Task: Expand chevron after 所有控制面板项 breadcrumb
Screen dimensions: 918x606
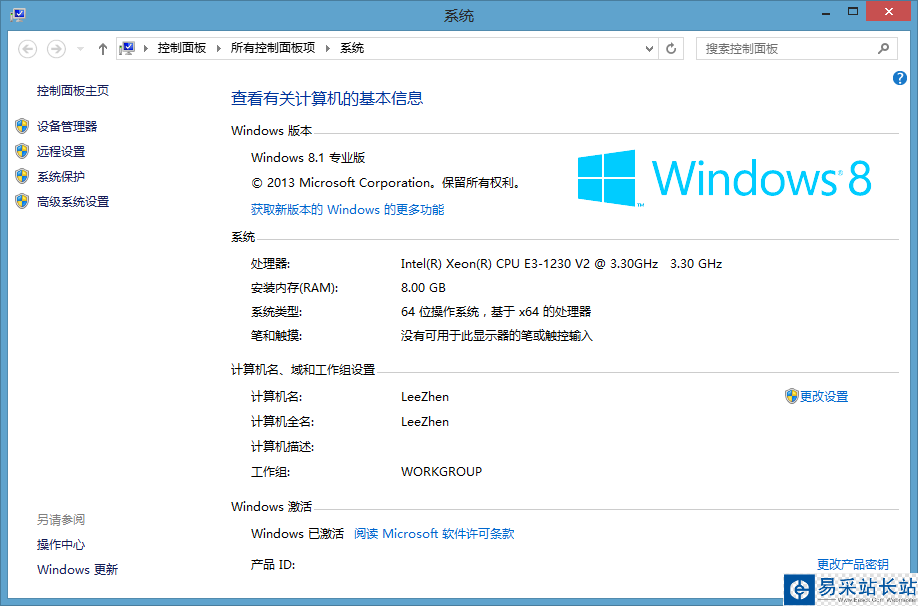Action: (327, 49)
